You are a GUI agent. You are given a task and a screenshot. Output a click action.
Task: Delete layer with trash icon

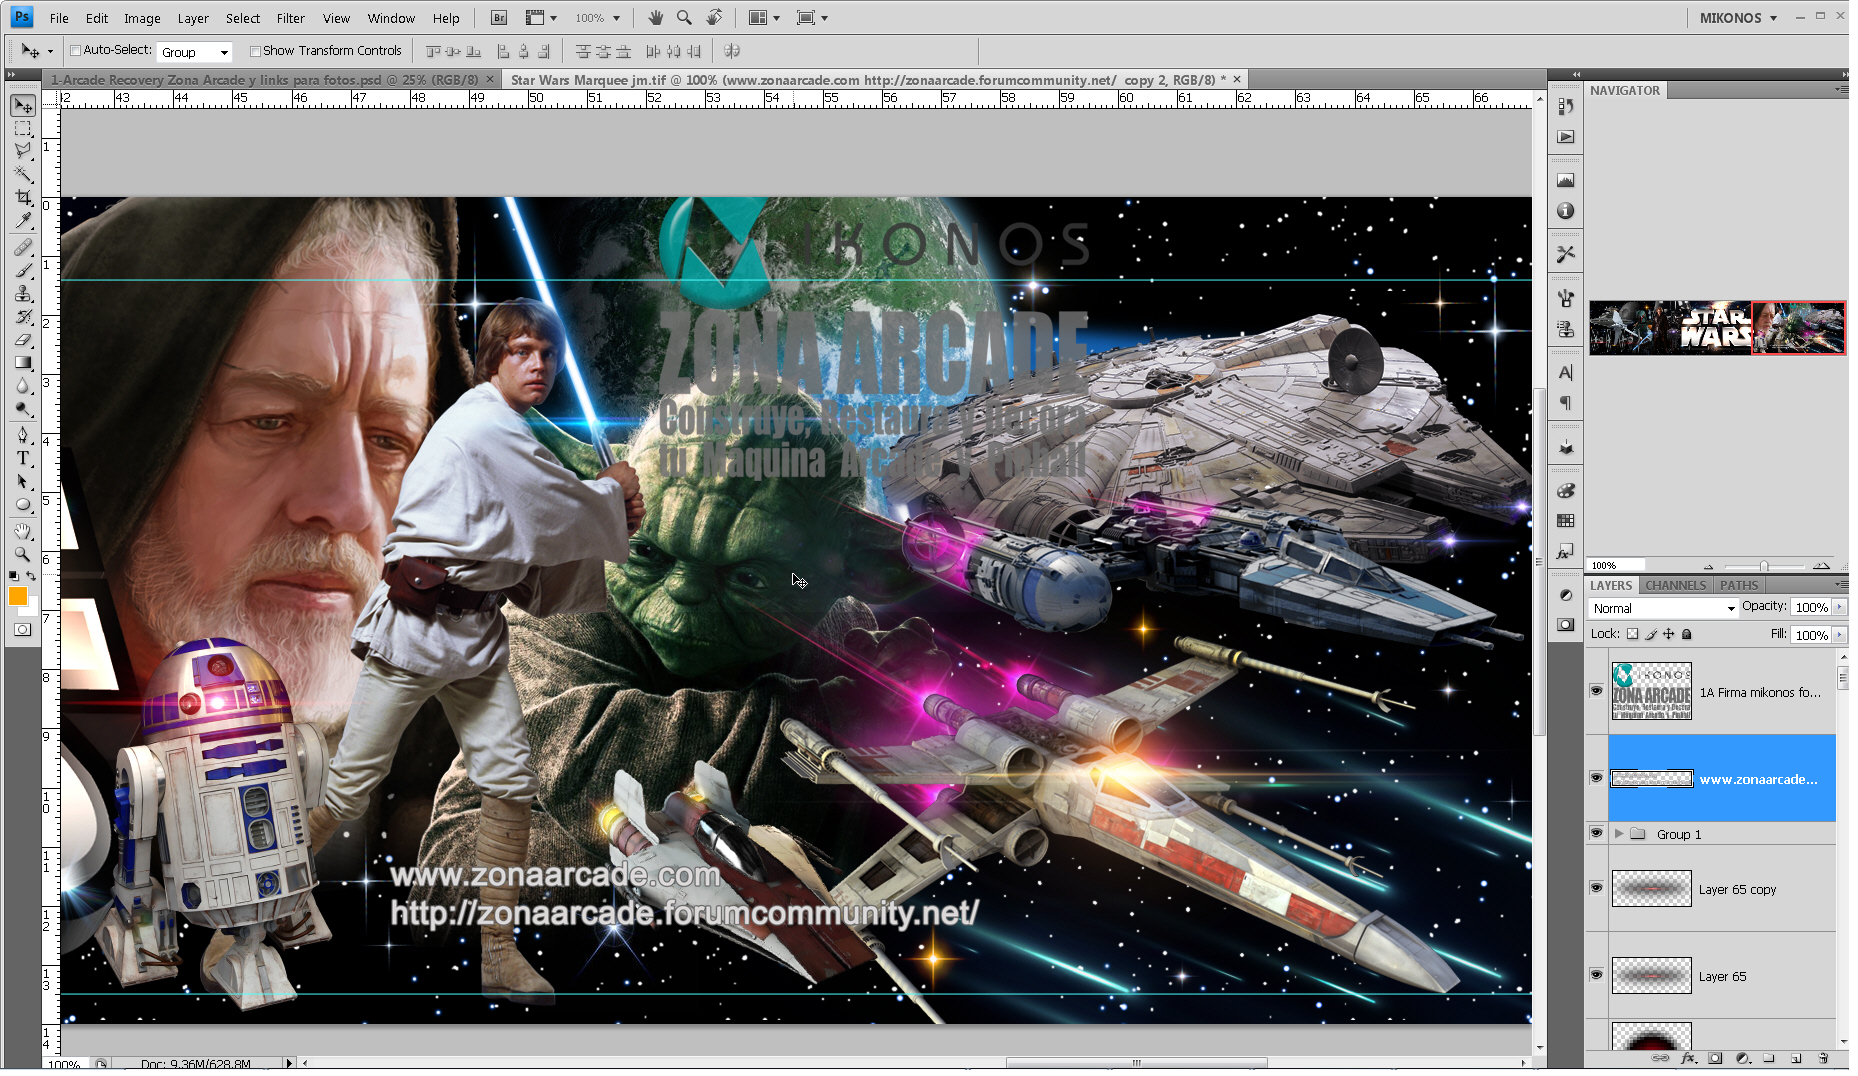(1823, 1058)
